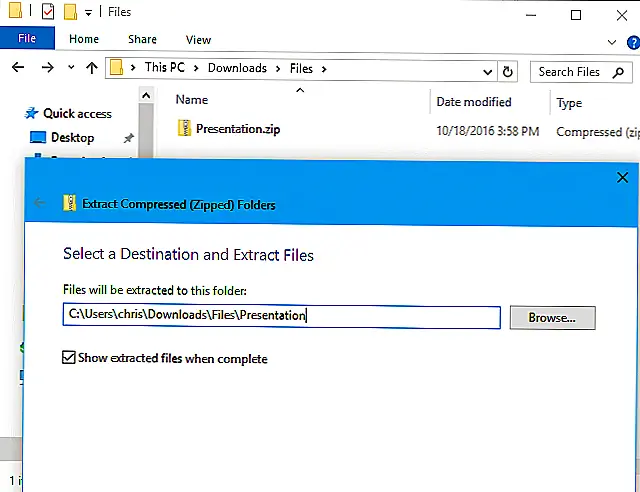640x492 pixels.
Task: Close the Extract Compressed Folders dialog
Action: click(x=622, y=178)
